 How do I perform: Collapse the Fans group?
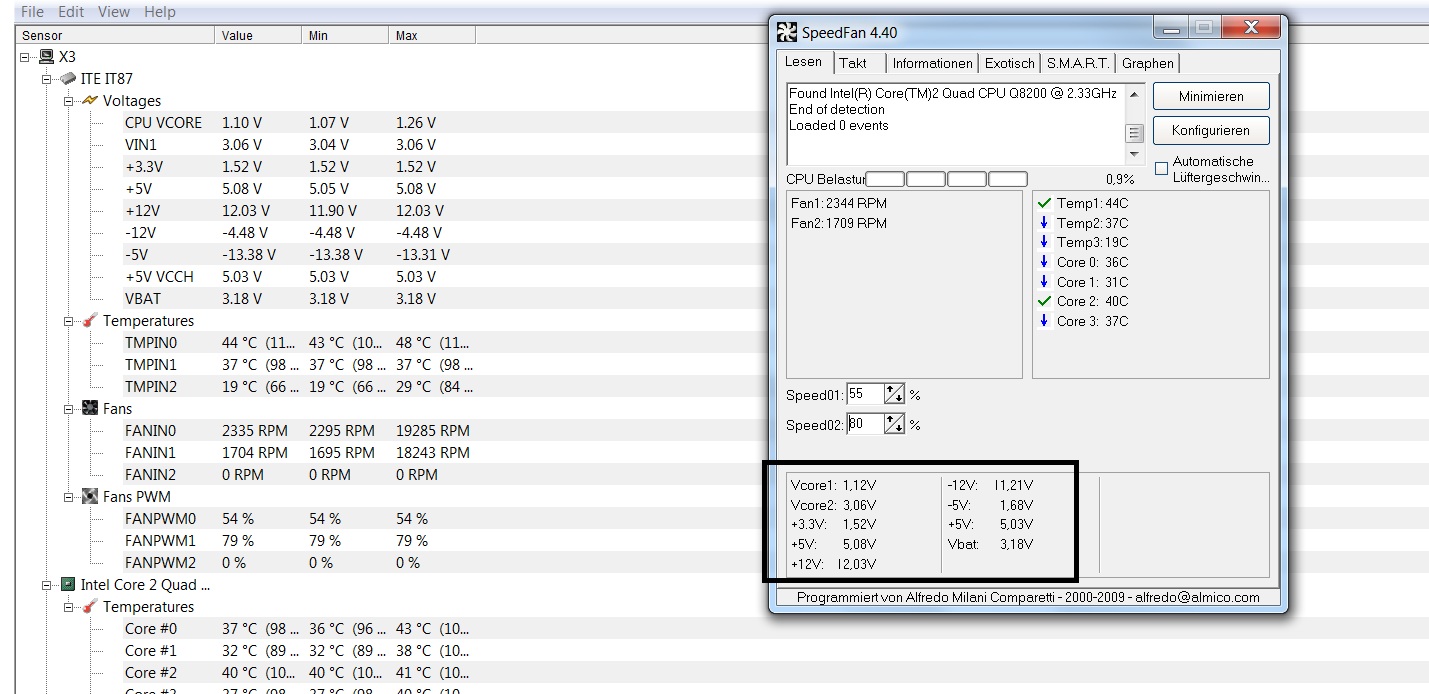point(69,409)
